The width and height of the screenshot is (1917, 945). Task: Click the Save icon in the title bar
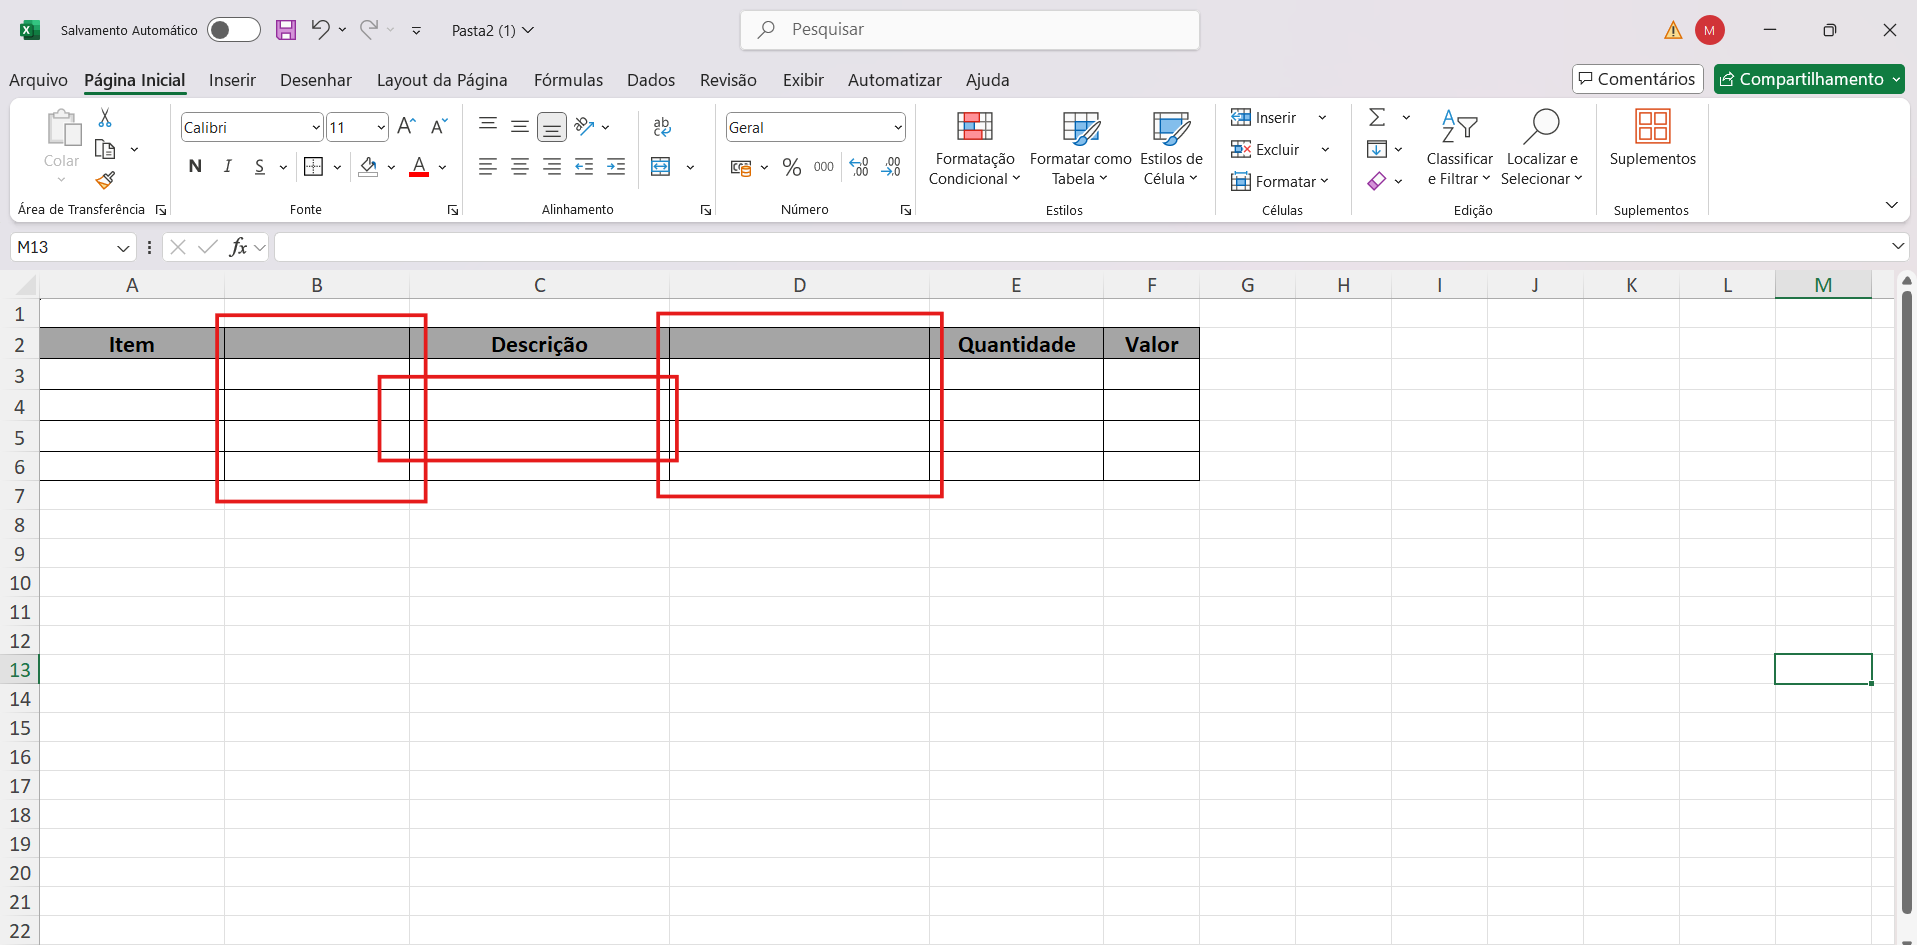coord(286,30)
